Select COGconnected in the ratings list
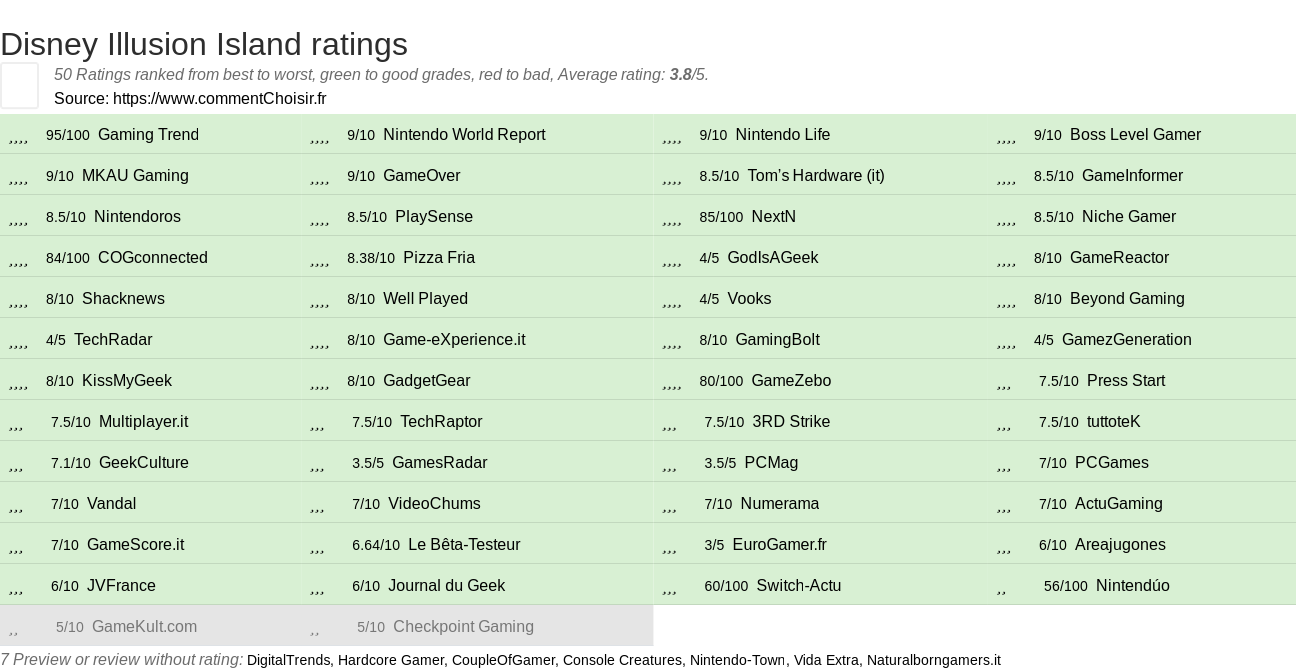 click(x=153, y=258)
